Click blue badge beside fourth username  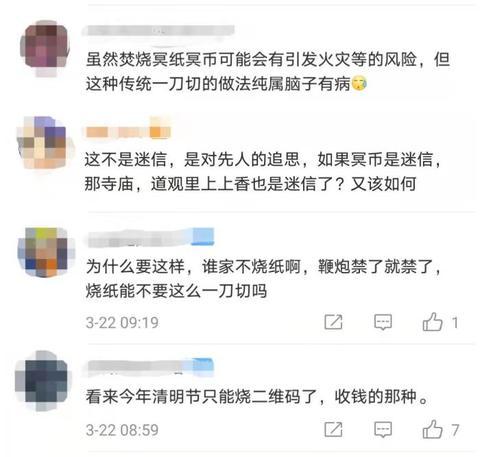203,366
